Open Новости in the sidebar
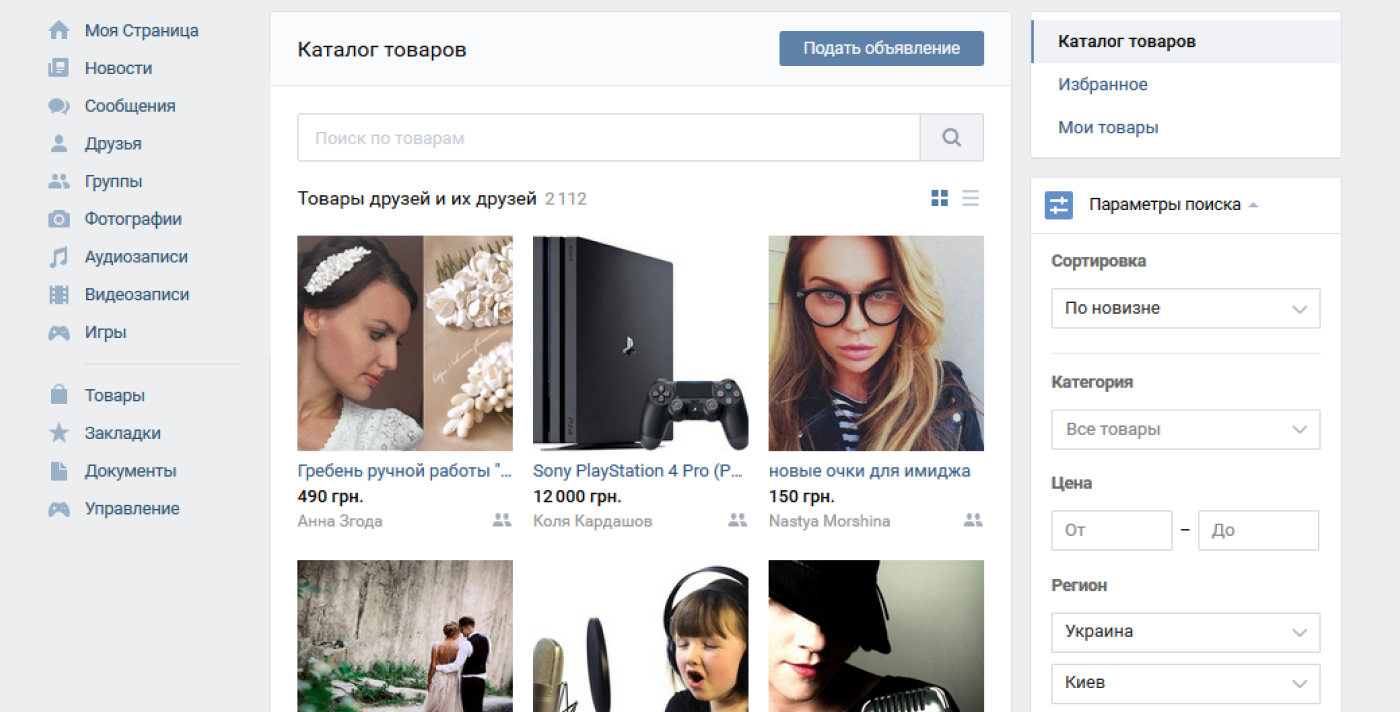The image size is (1400, 712). tap(118, 68)
